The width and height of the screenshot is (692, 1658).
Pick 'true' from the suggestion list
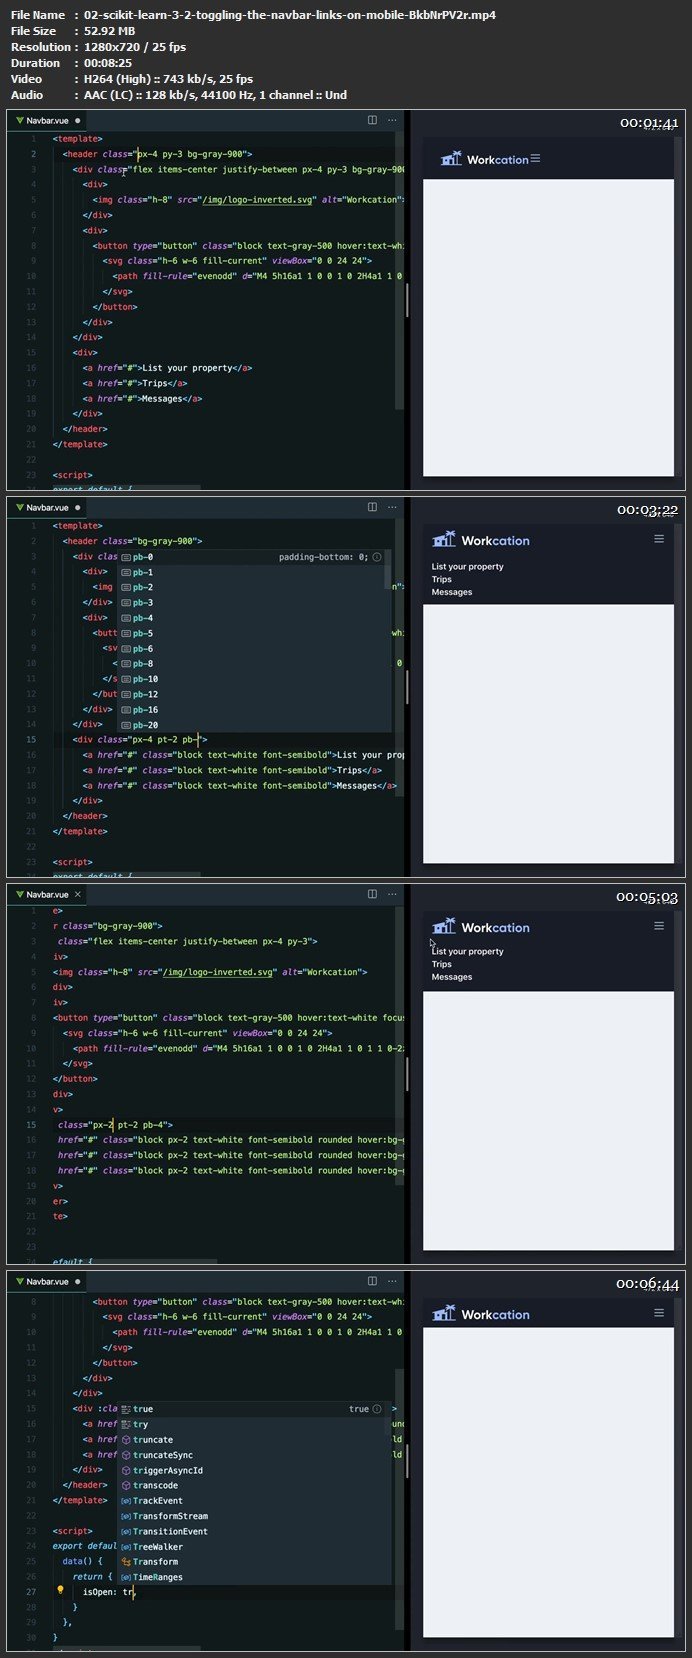point(252,1409)
